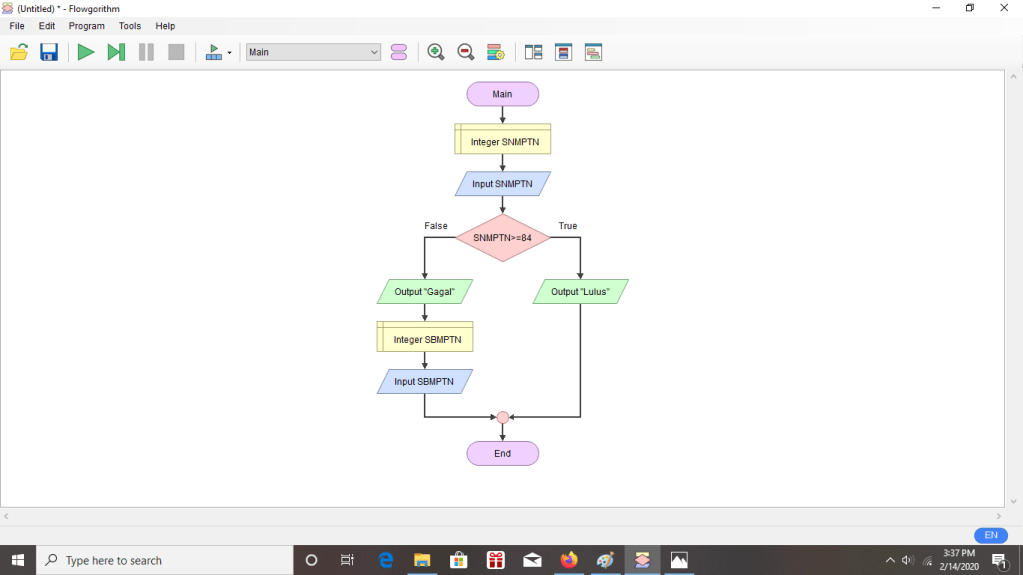
Task: Select the Output "Lulus" shape
Action: point(580,292)
